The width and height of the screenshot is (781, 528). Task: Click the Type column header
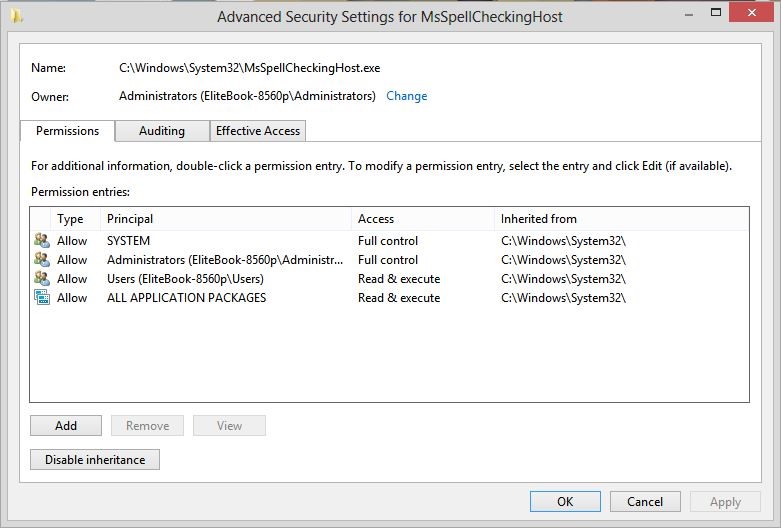[76, 219]
